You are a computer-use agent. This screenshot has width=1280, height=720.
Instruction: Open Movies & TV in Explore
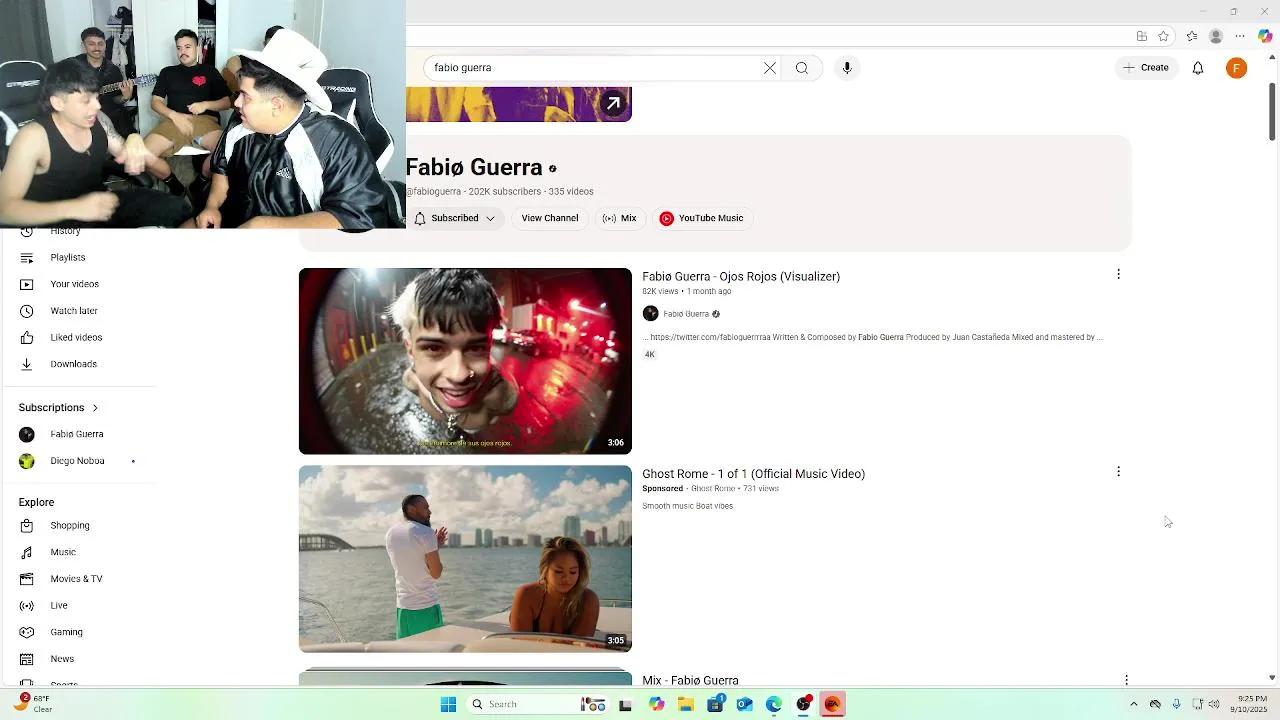point(78,579)
